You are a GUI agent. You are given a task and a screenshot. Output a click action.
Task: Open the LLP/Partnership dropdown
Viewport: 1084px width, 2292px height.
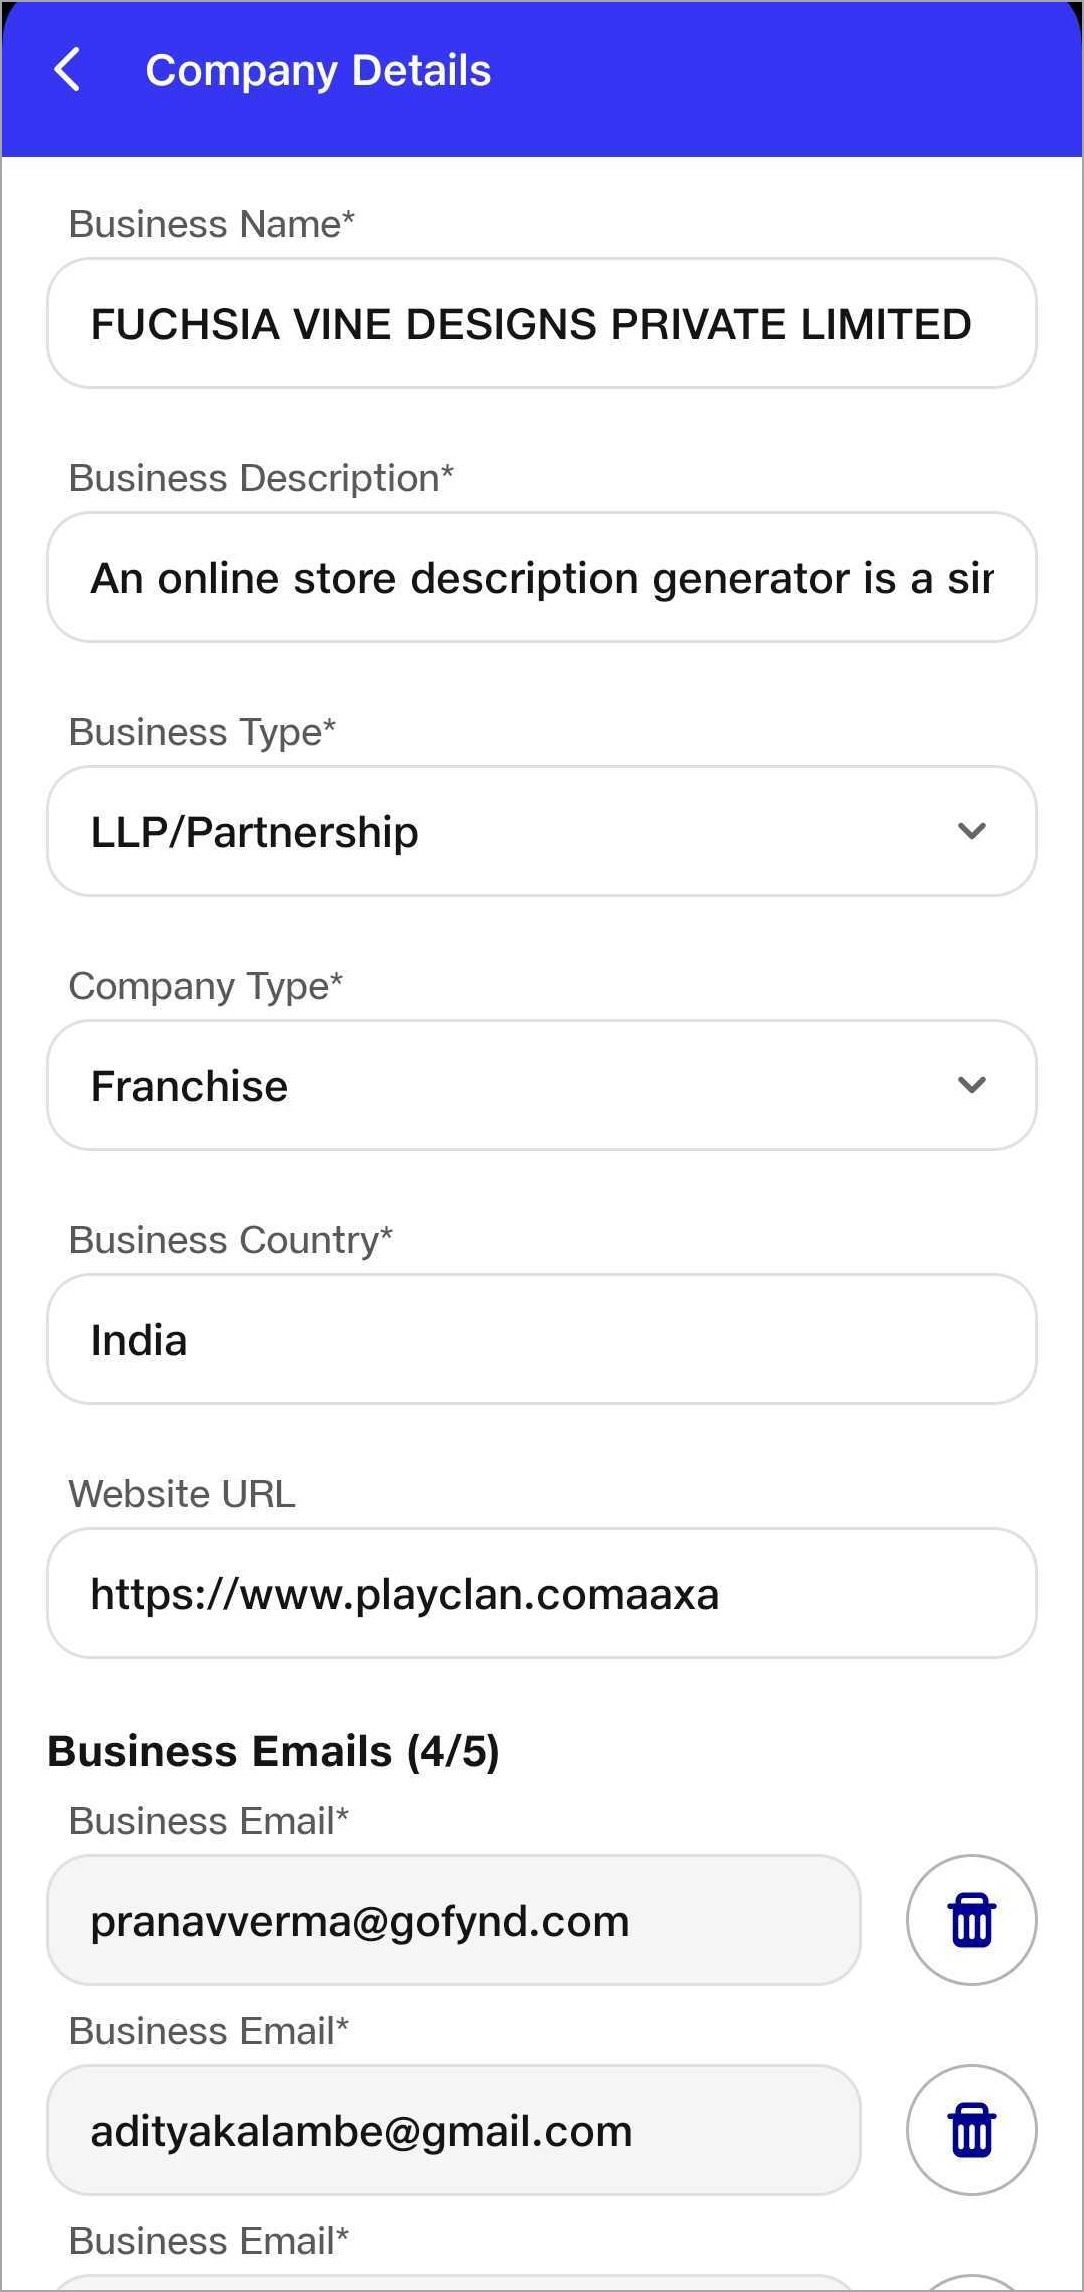point(541,831)
